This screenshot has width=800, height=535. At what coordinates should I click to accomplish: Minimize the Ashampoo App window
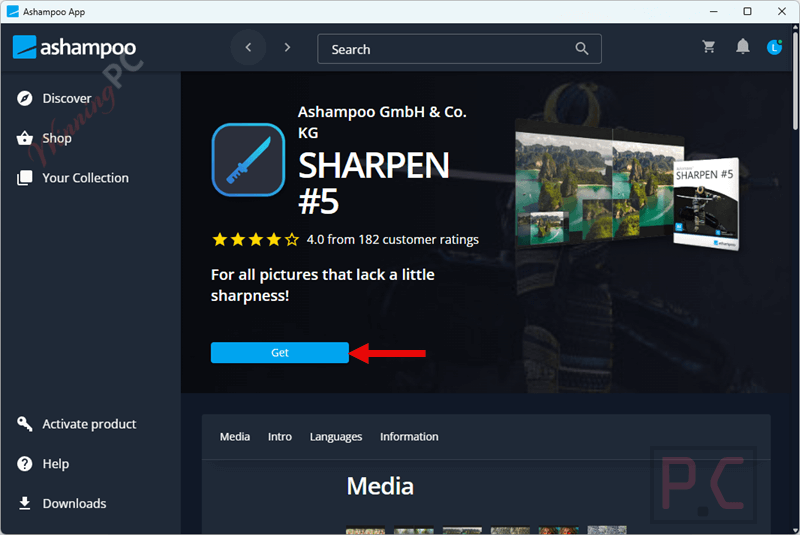tap(714, 11)
